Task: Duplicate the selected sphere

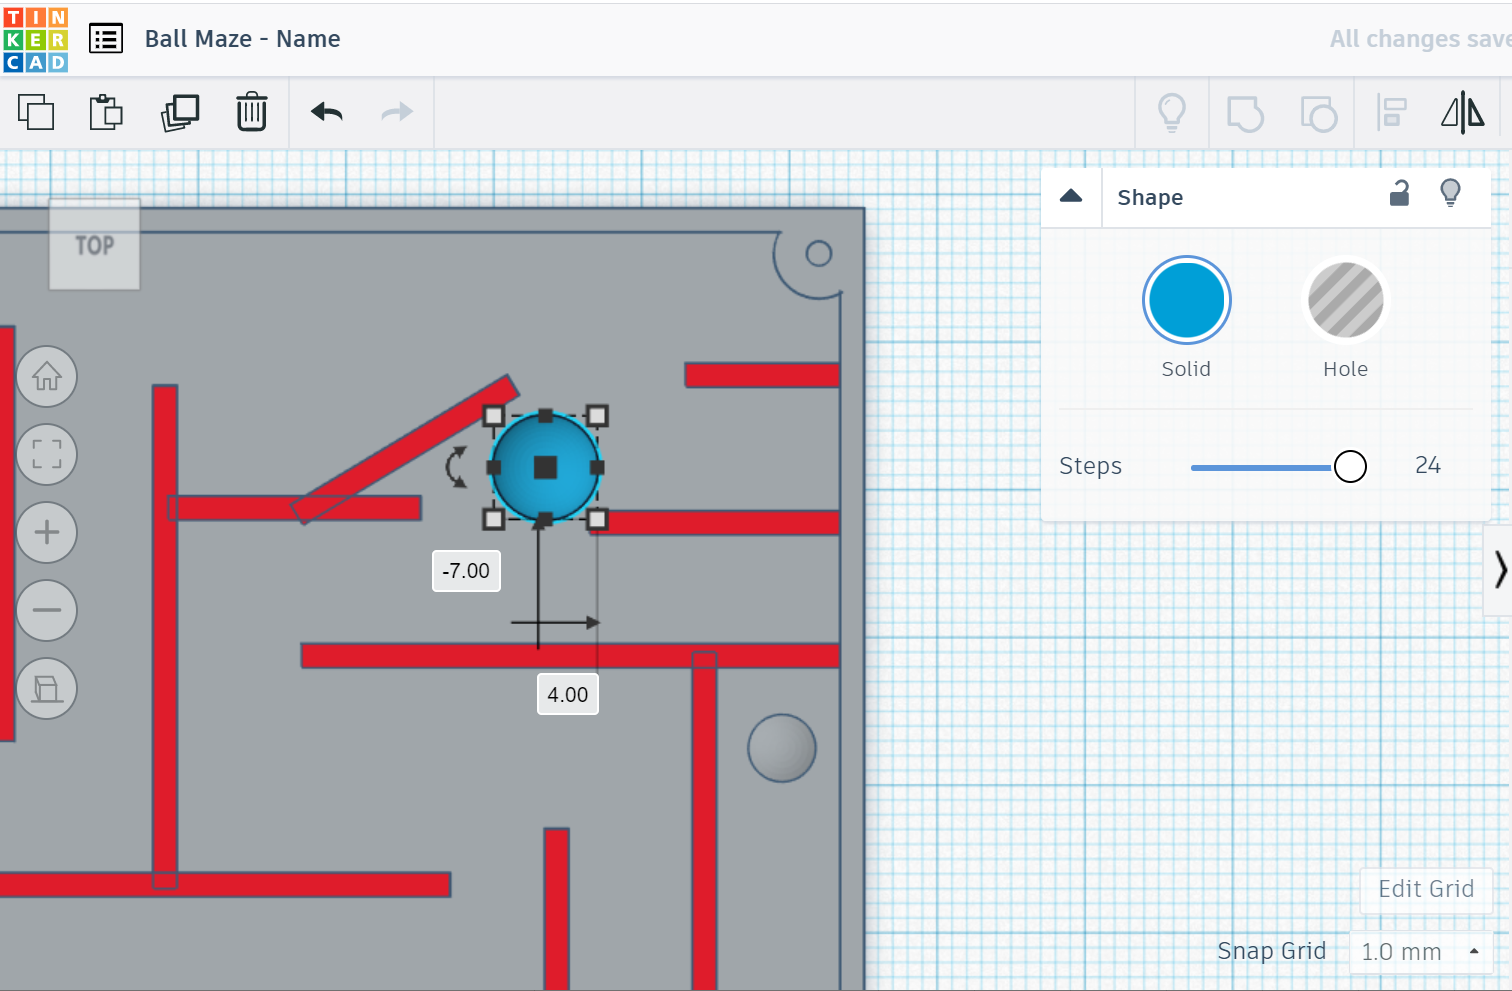Action: [x=179, y=112]
